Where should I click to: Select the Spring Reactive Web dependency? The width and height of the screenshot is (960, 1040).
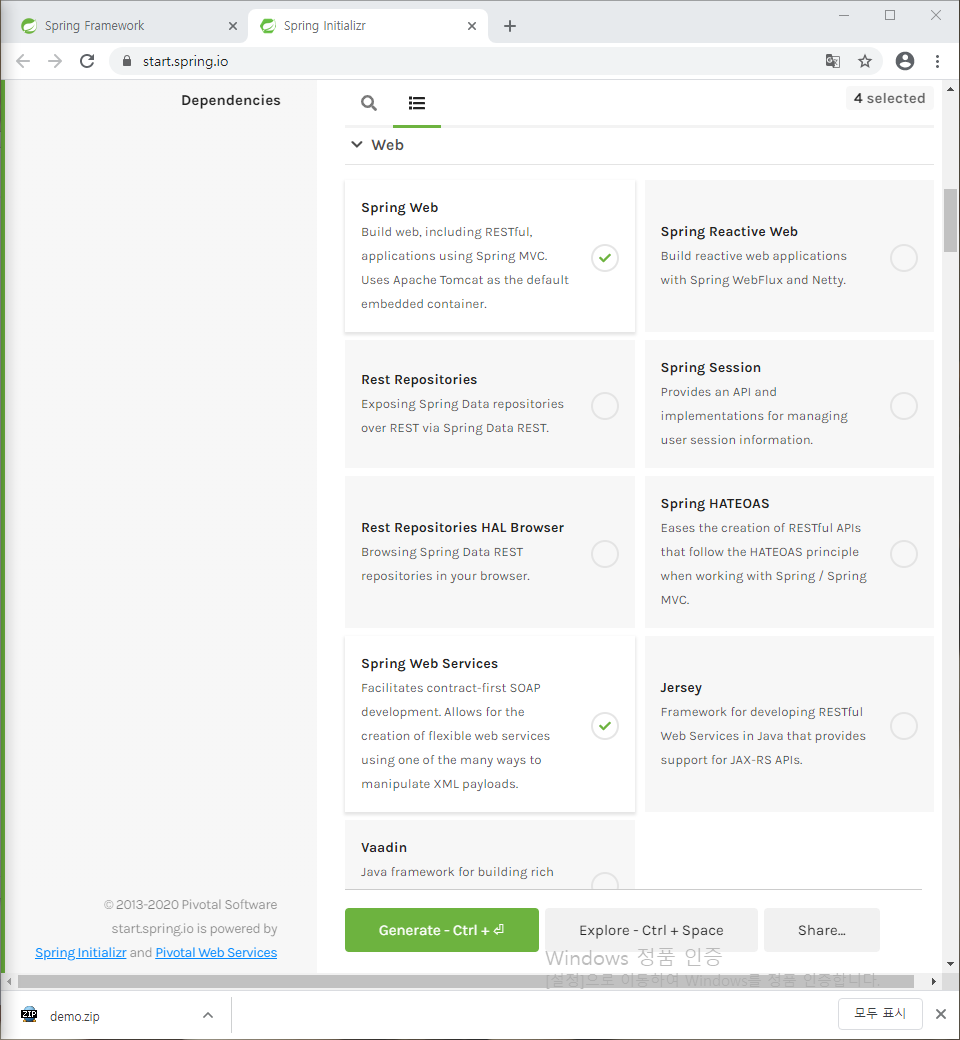pyautogui.click(x=904, y=257)
